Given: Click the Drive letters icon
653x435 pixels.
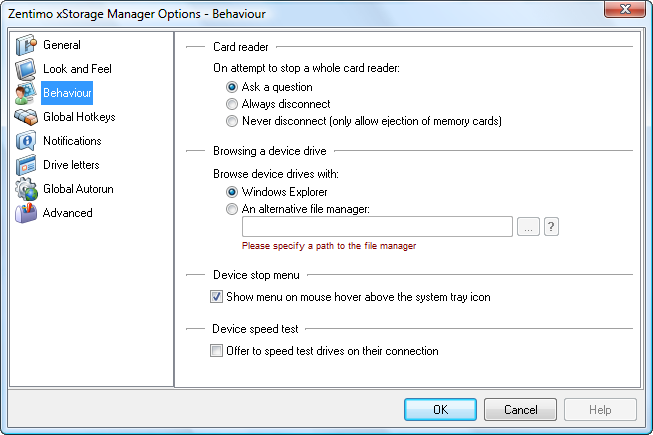Looking at the screenshot, I should [26, 165].
